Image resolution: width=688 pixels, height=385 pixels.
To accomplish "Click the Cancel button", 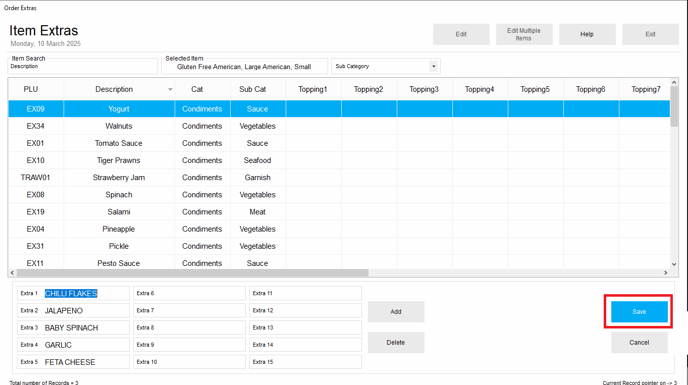I will point(639,342).
